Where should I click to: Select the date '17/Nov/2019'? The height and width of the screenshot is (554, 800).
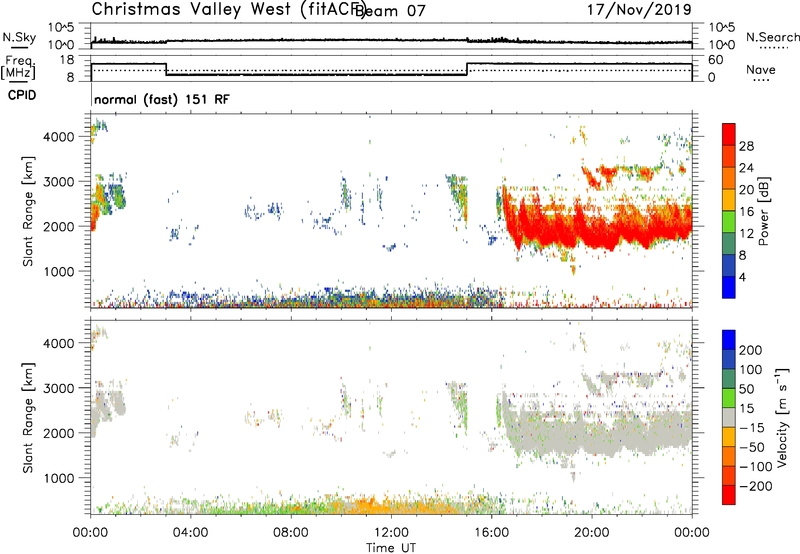[639, 9]
